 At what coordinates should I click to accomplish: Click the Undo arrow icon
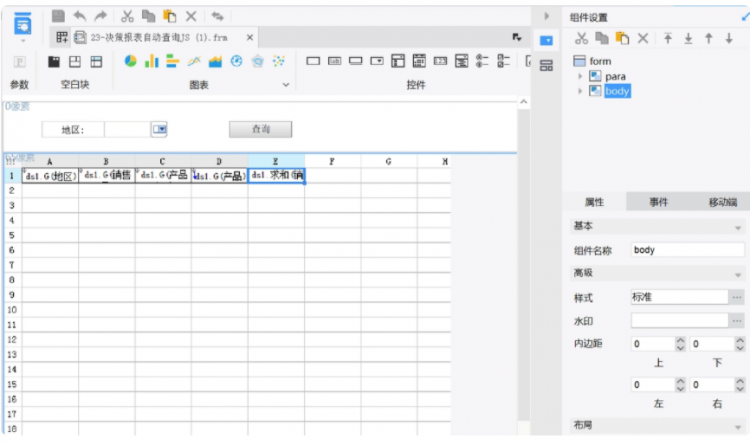[79, 16]
